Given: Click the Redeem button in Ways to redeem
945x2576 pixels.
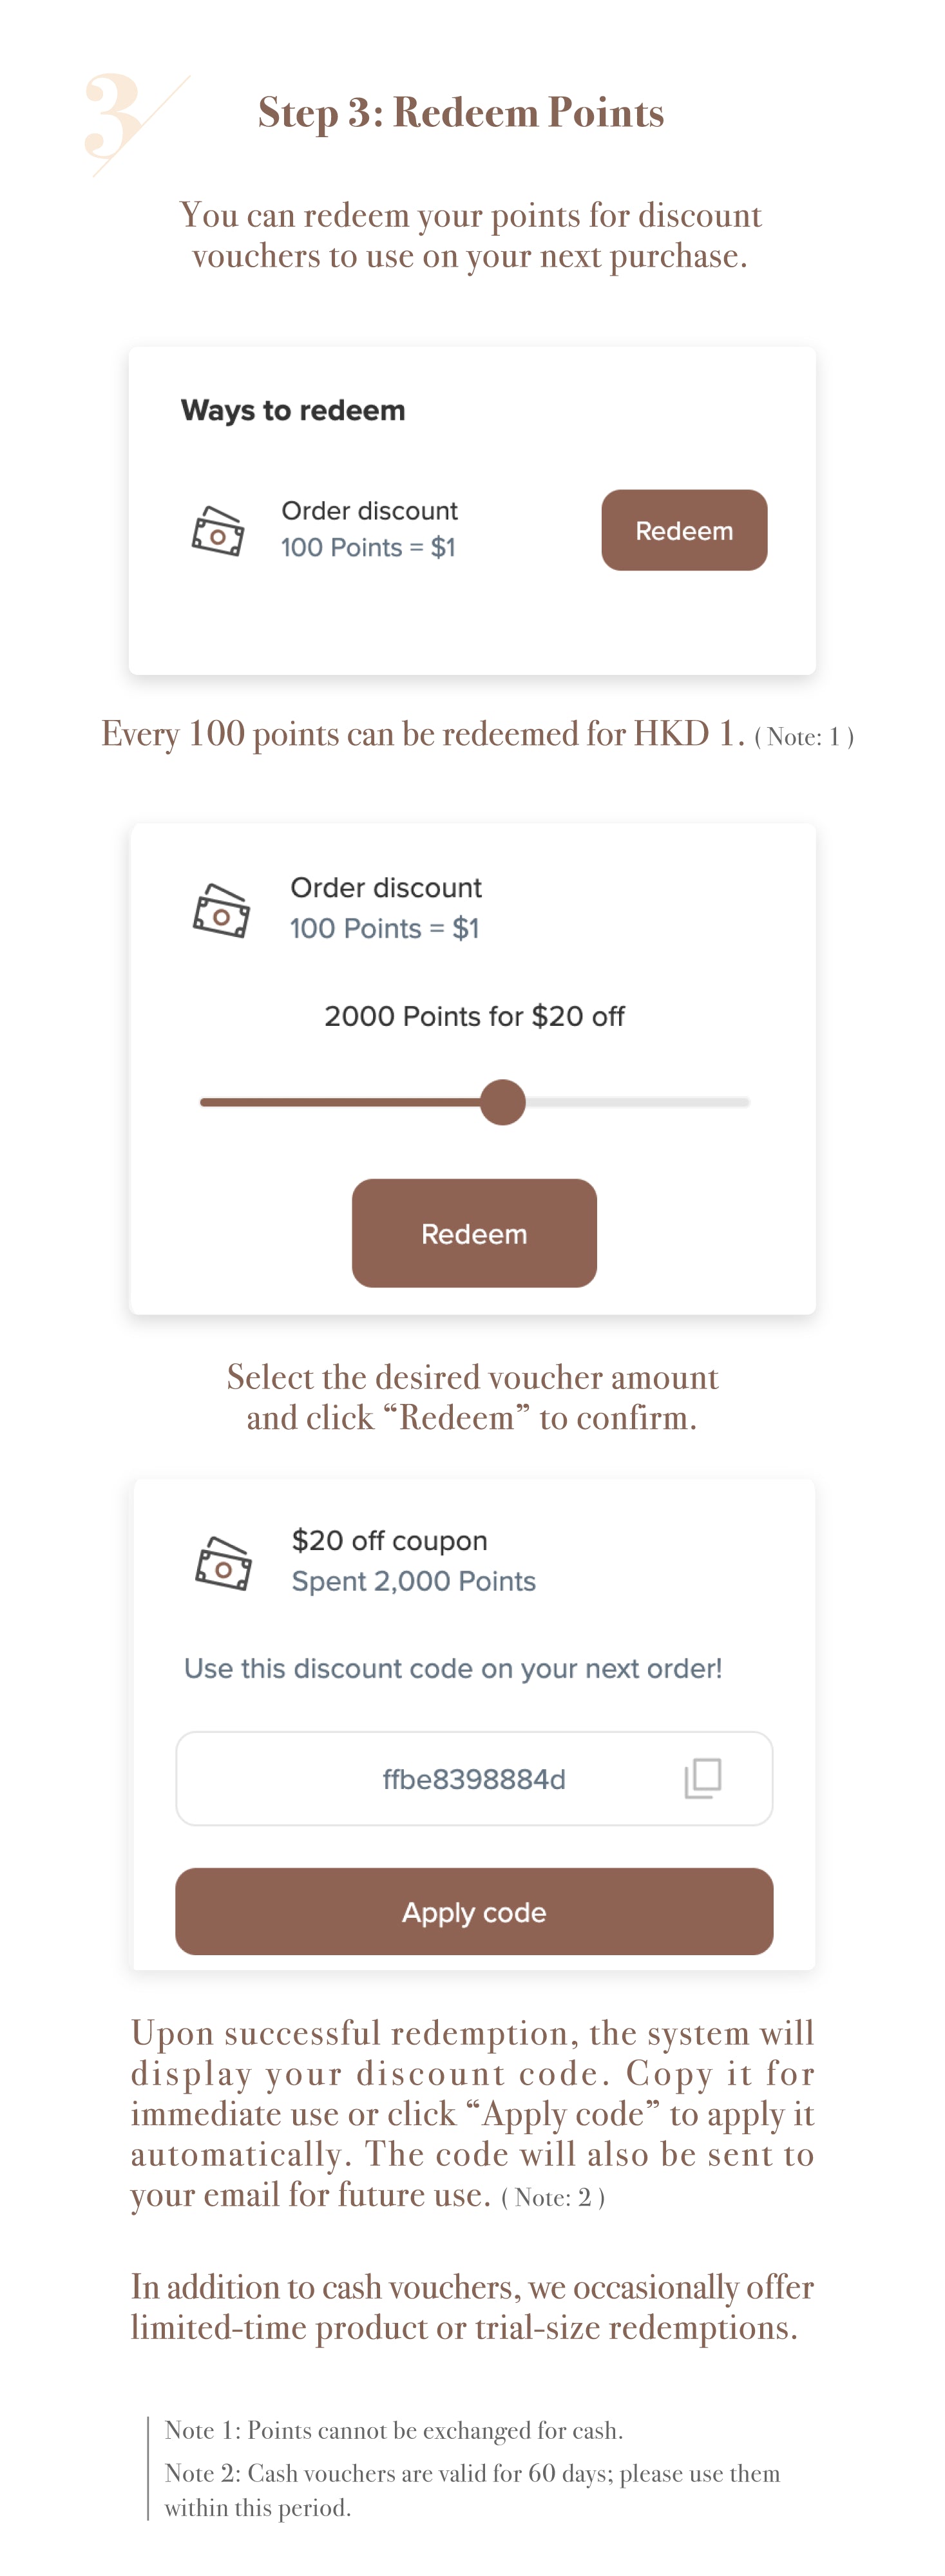Looking at the screenshot, I should point(684,530).
